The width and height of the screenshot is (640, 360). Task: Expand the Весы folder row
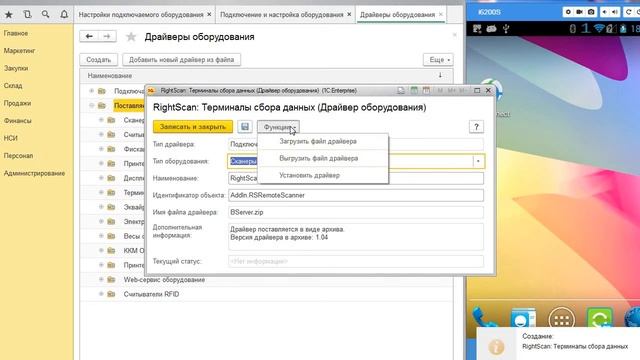coord(101,236)
